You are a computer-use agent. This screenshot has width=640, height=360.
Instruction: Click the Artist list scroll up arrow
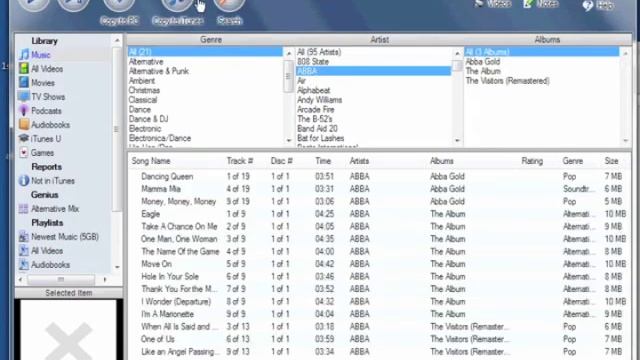tap(457, 53)
